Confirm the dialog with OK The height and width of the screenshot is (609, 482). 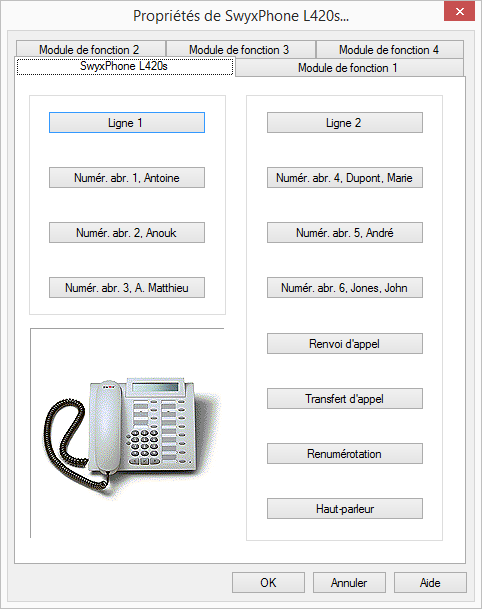(268, 583)
